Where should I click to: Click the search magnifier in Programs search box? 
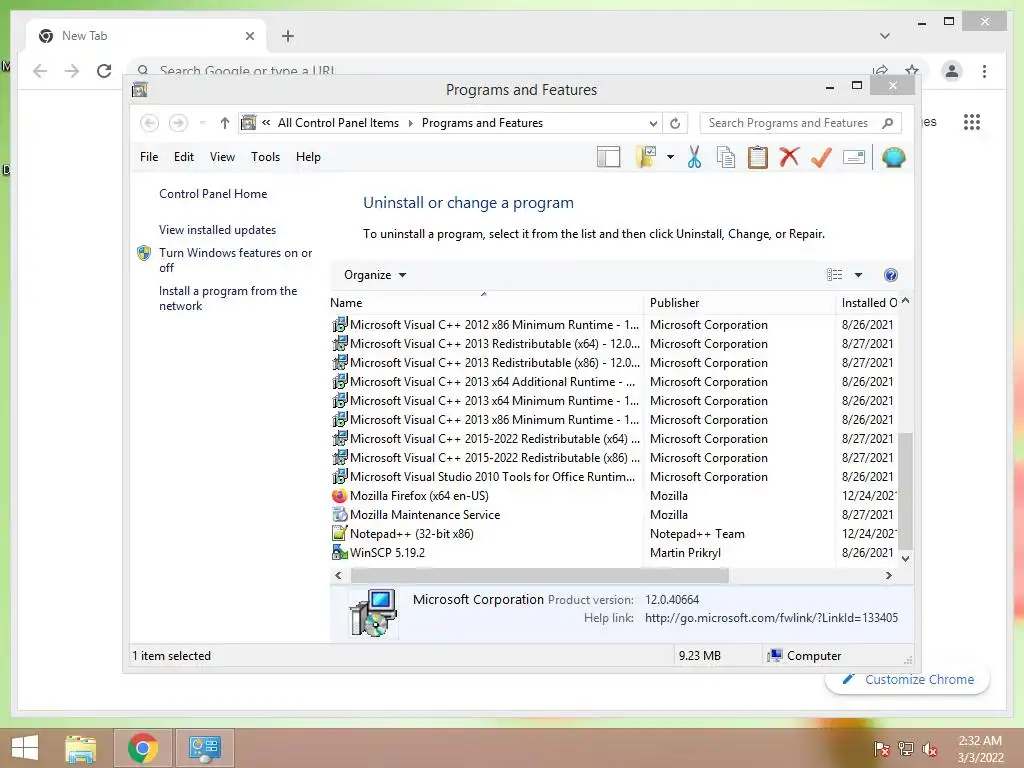pyautogui.click(x=887, y=123)
